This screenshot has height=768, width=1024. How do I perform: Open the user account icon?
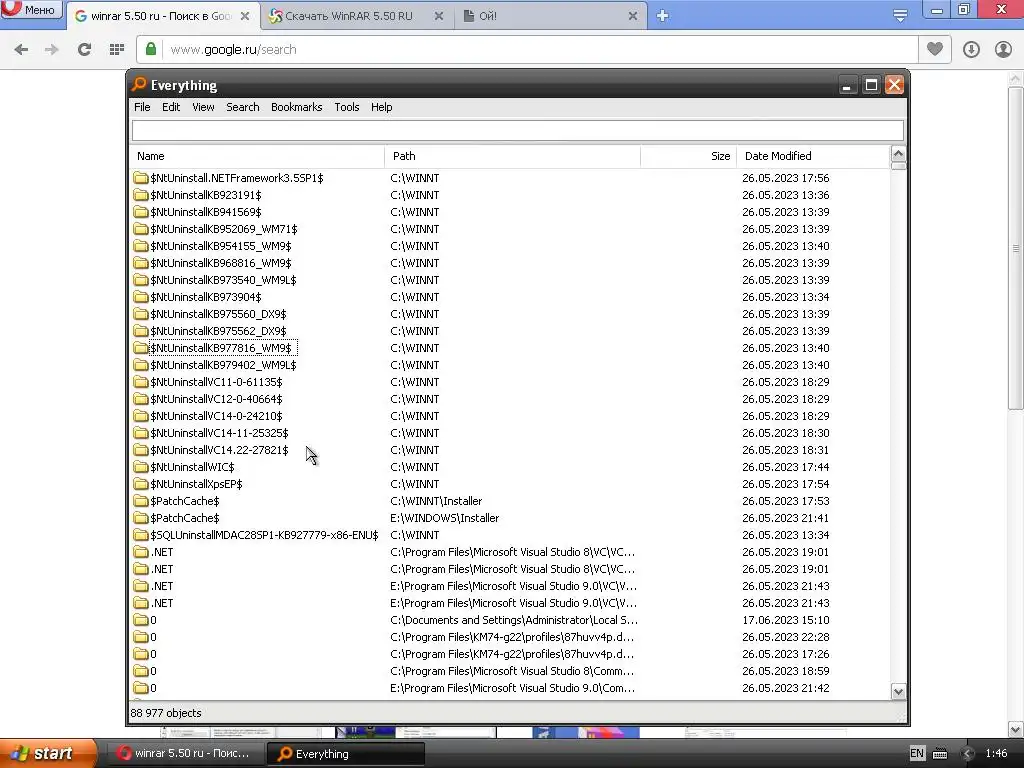click(1003, 50)
